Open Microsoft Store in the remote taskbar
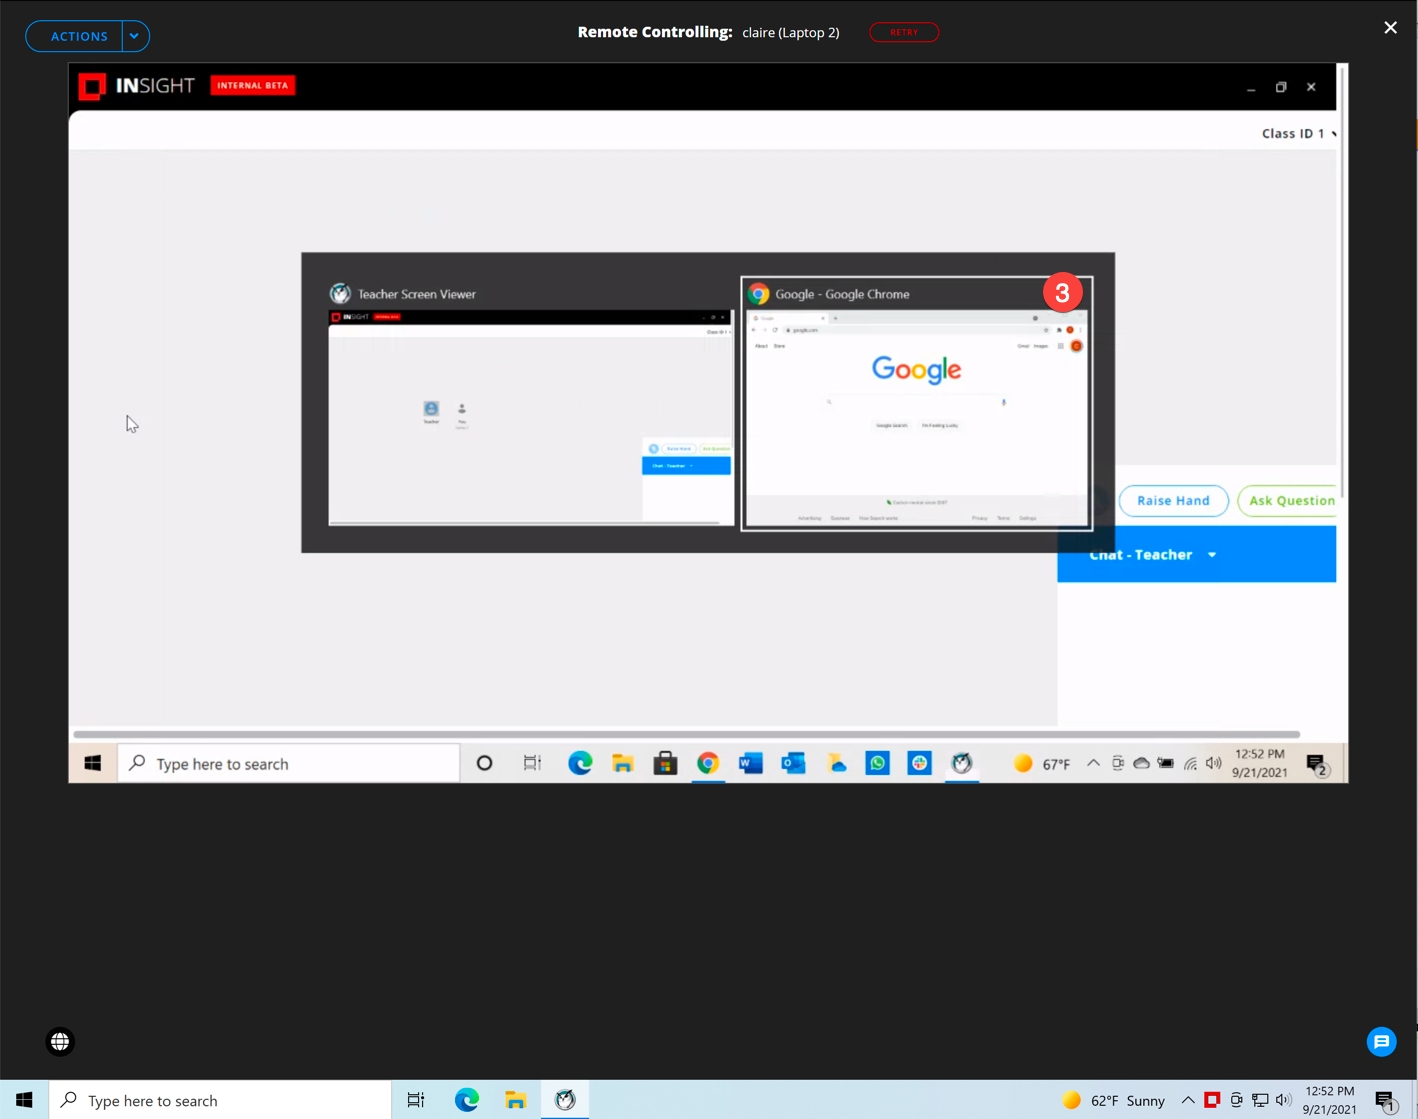This screenshot has height=1119, width=1418. (x=665, y=764)
